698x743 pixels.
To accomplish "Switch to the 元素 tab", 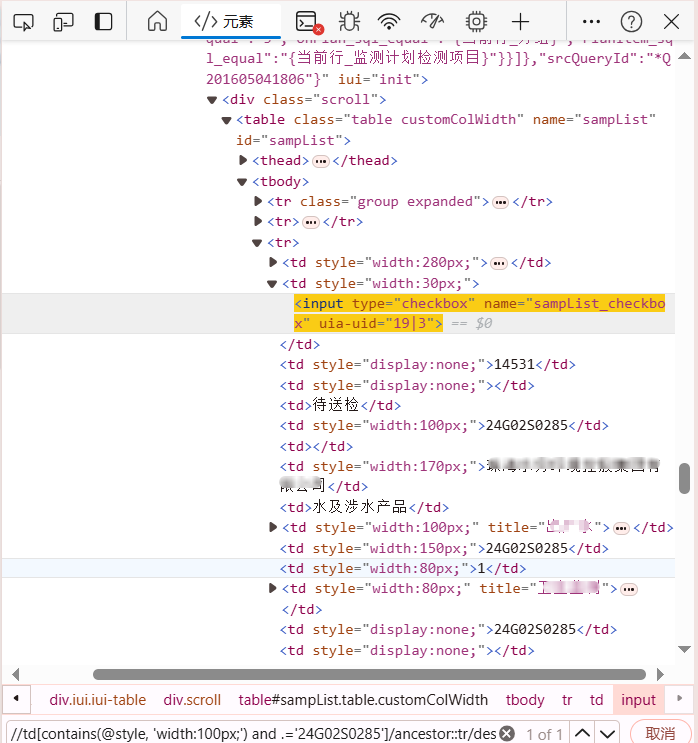I will pos(224,21).
